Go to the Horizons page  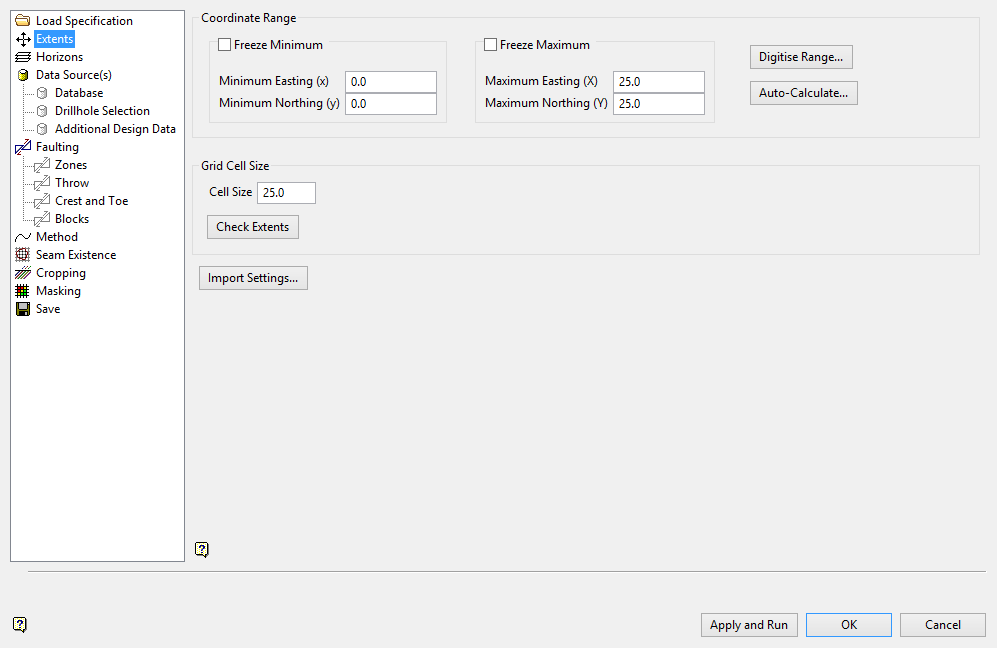[59, 57]
